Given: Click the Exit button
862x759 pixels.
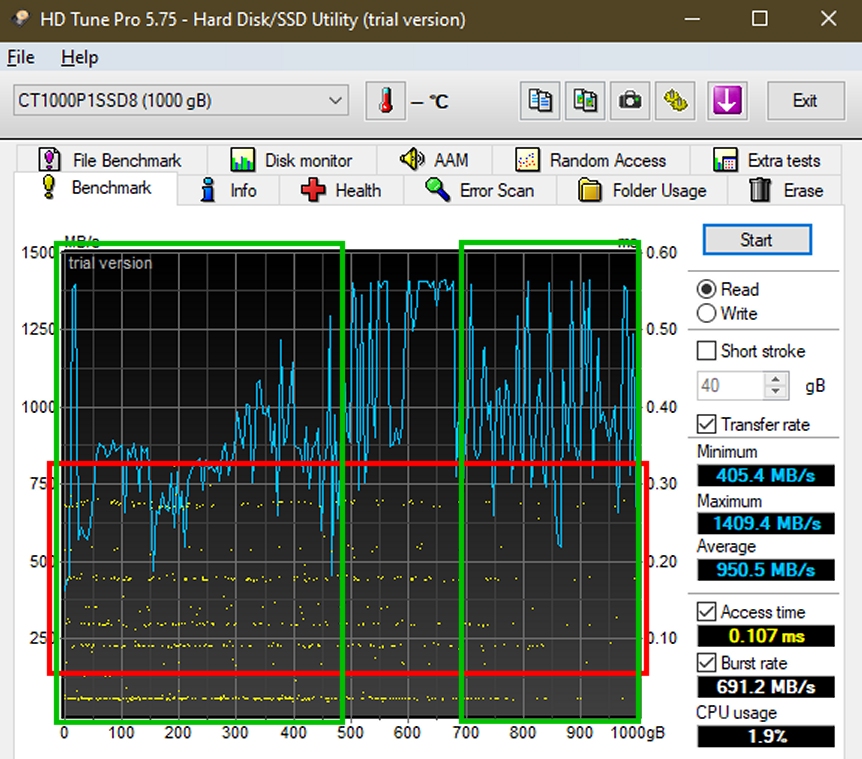Looking at the screenshot, I should (x=805, y=101).
